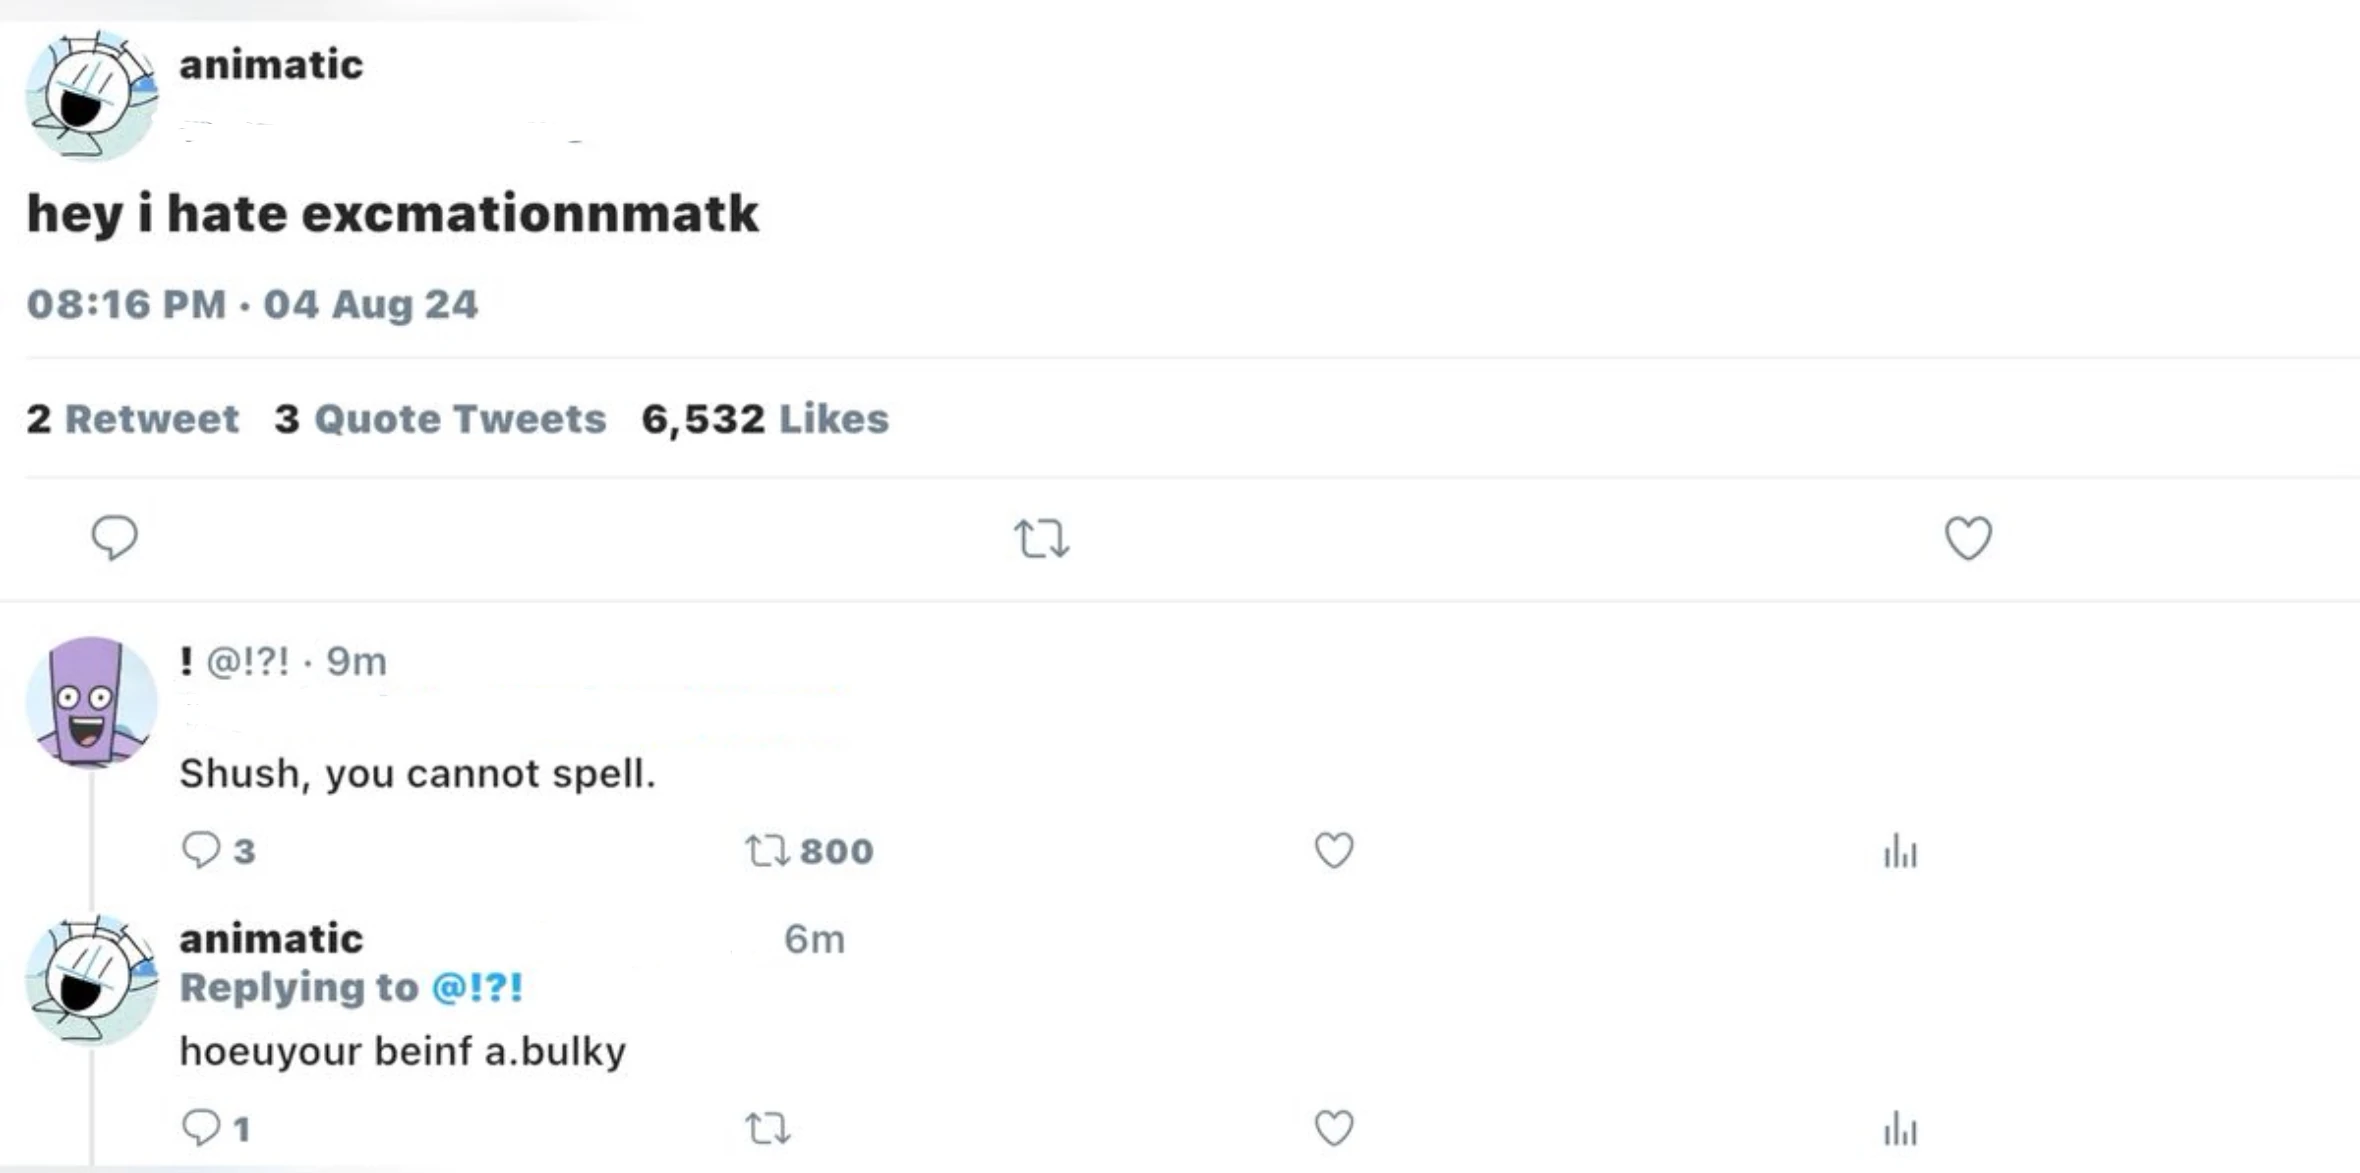
Task: Reply to 'Shush, you cannot spell' tweet
Action: (201, 850)
